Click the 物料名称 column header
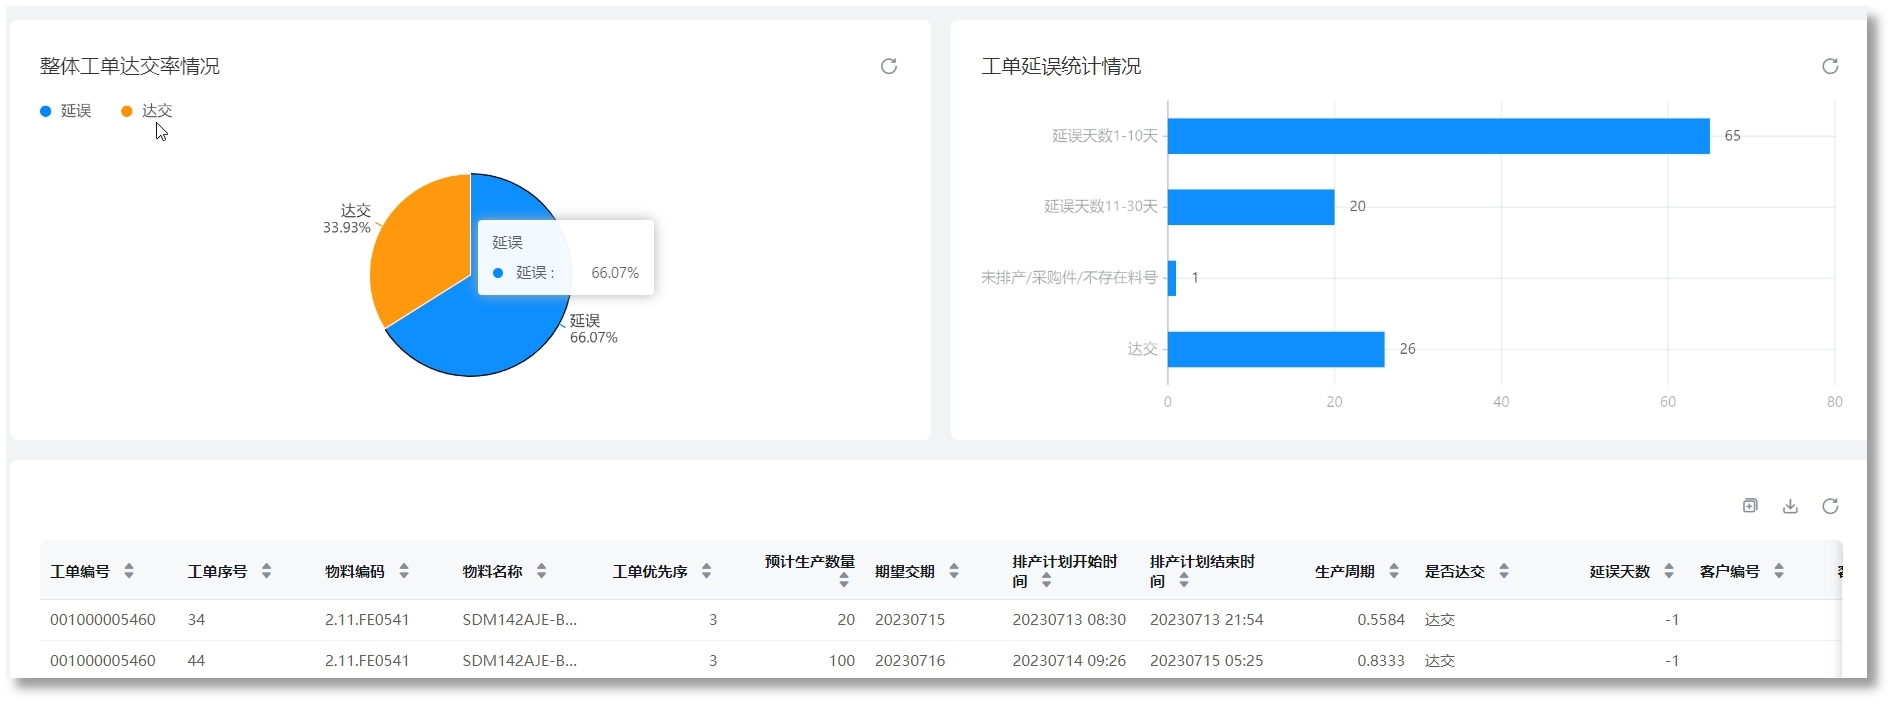This screenshot has width=1897, height=704. tap(492, 571)
